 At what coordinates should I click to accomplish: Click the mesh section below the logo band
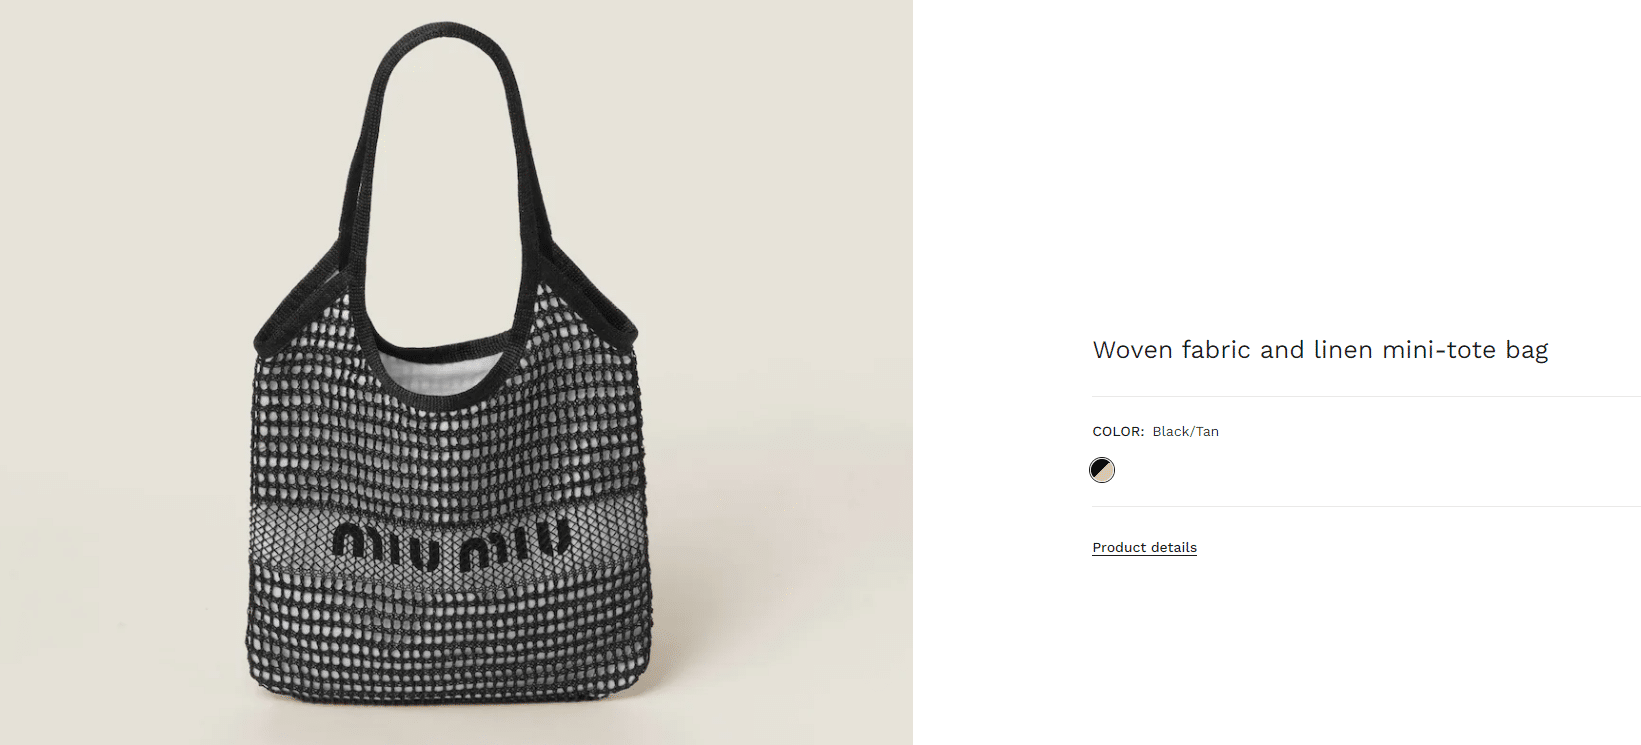point(450,640)
